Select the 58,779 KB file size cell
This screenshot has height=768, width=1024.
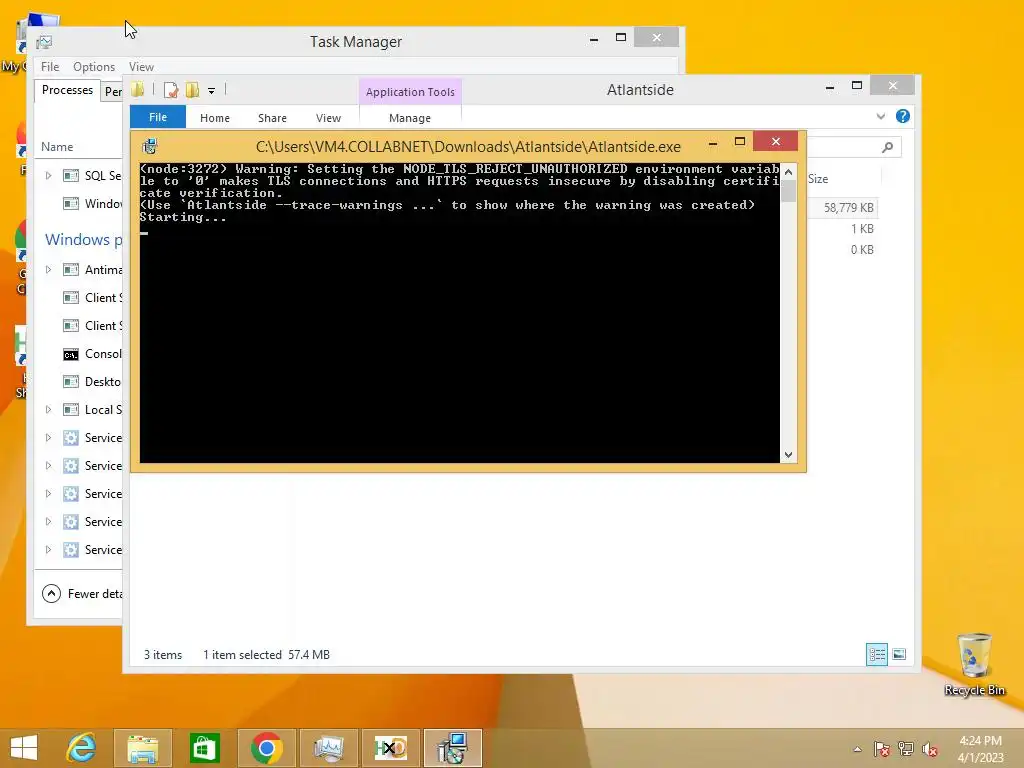pyautogui.click(x=848, y=208)
